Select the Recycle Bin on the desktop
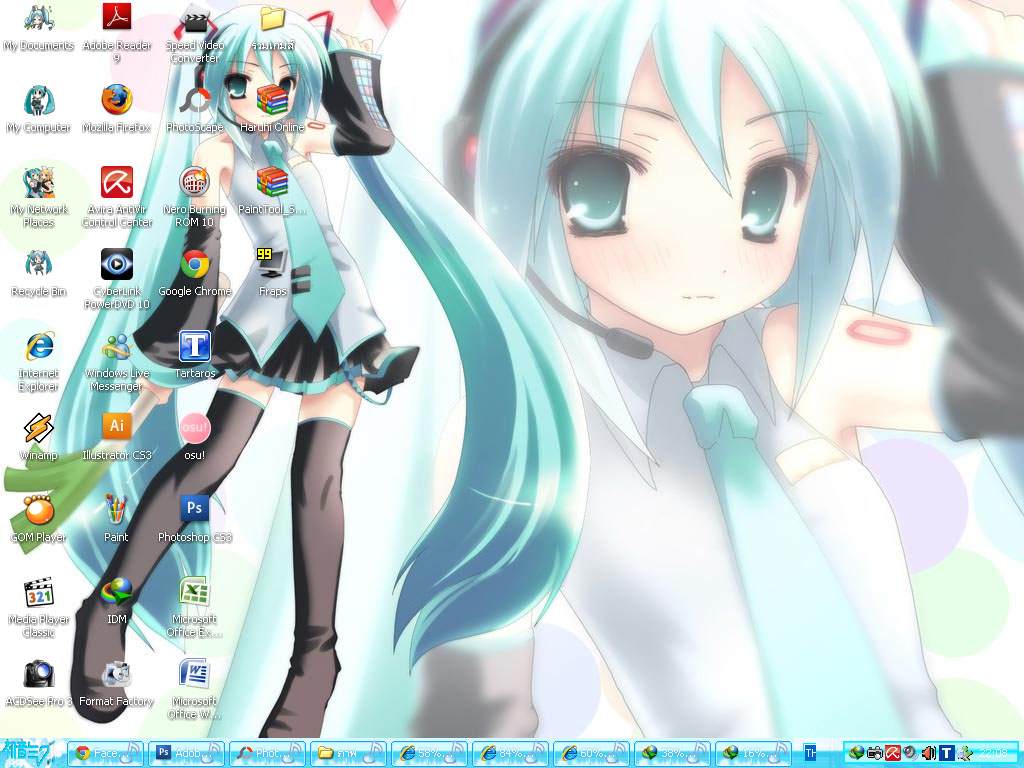Screen dimensions: 1024x768 point(39,274)
